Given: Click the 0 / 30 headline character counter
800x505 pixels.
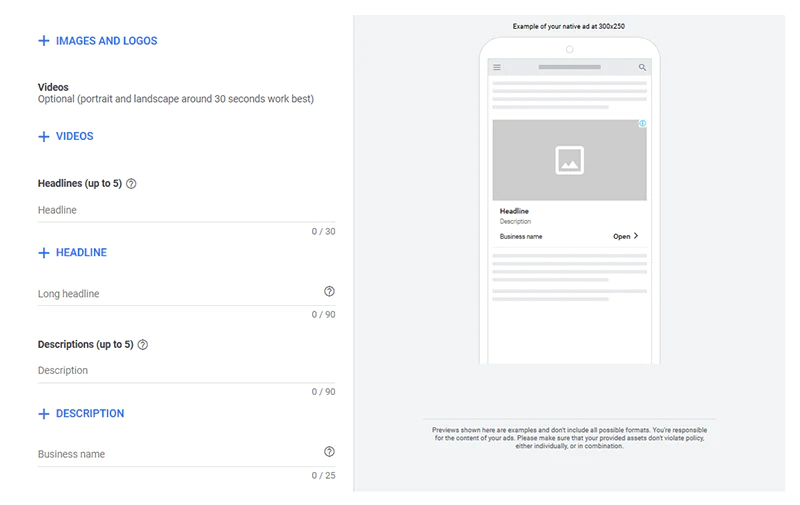Looking at the screenshot, I should click(x=323, y=232).
